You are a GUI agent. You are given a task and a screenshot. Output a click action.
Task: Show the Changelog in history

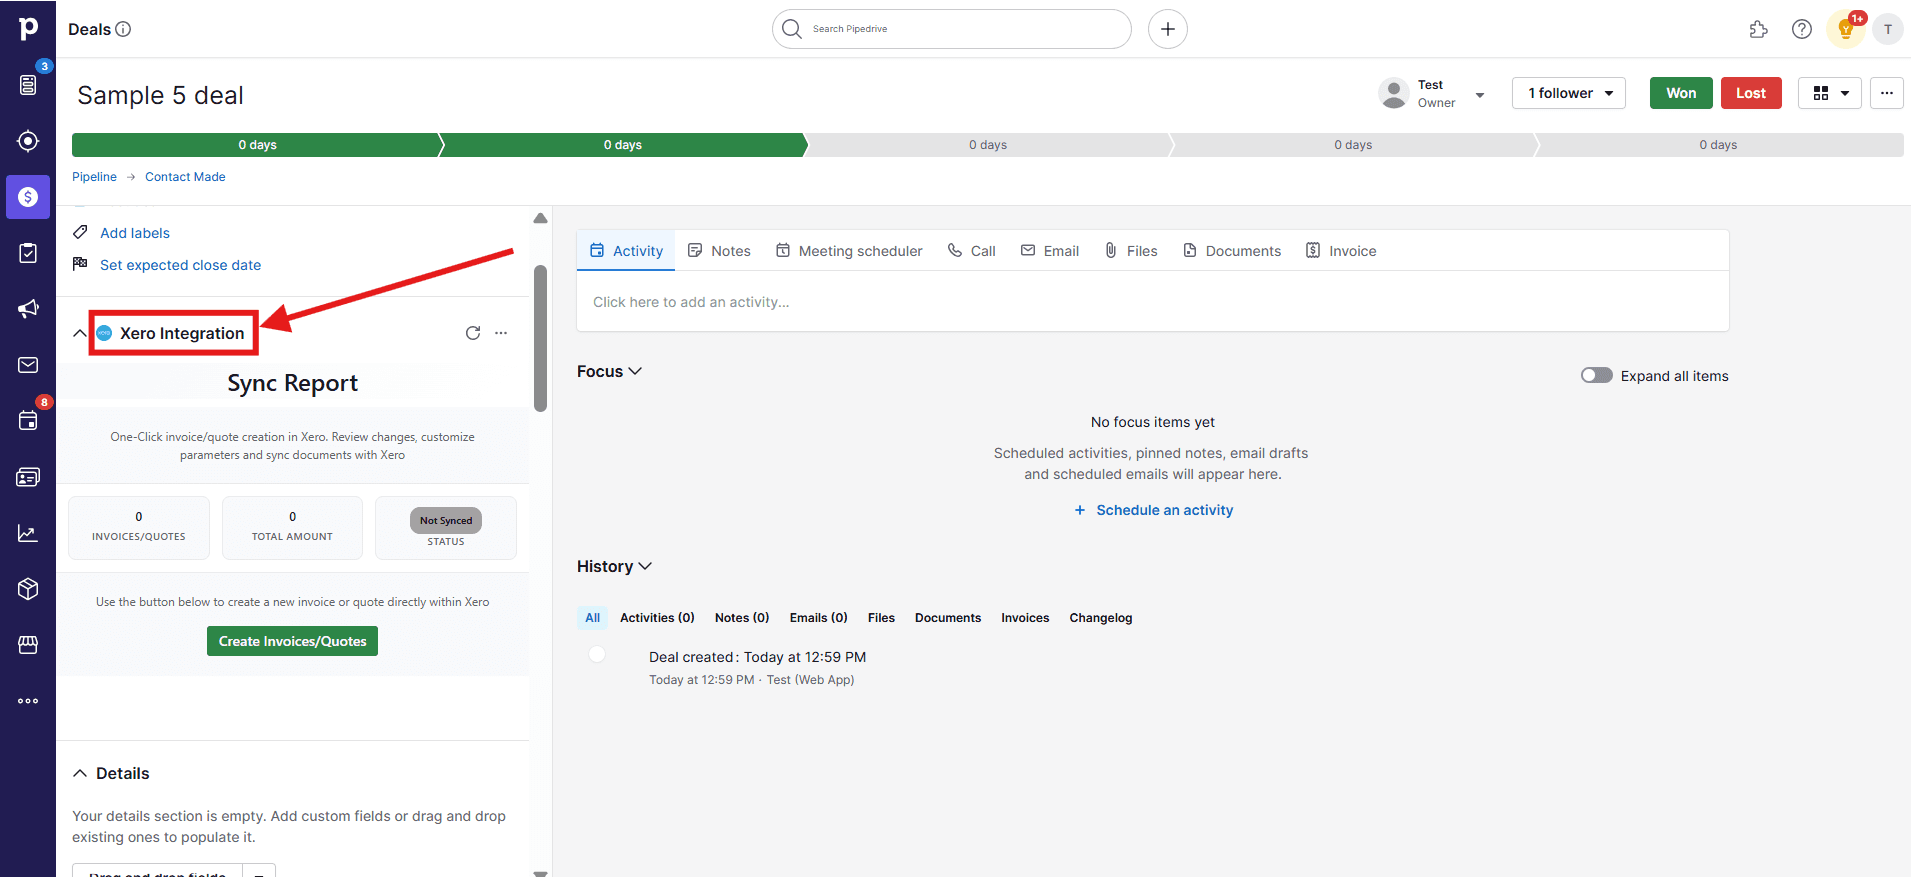pyautogui.click(x=1101, y=618)
